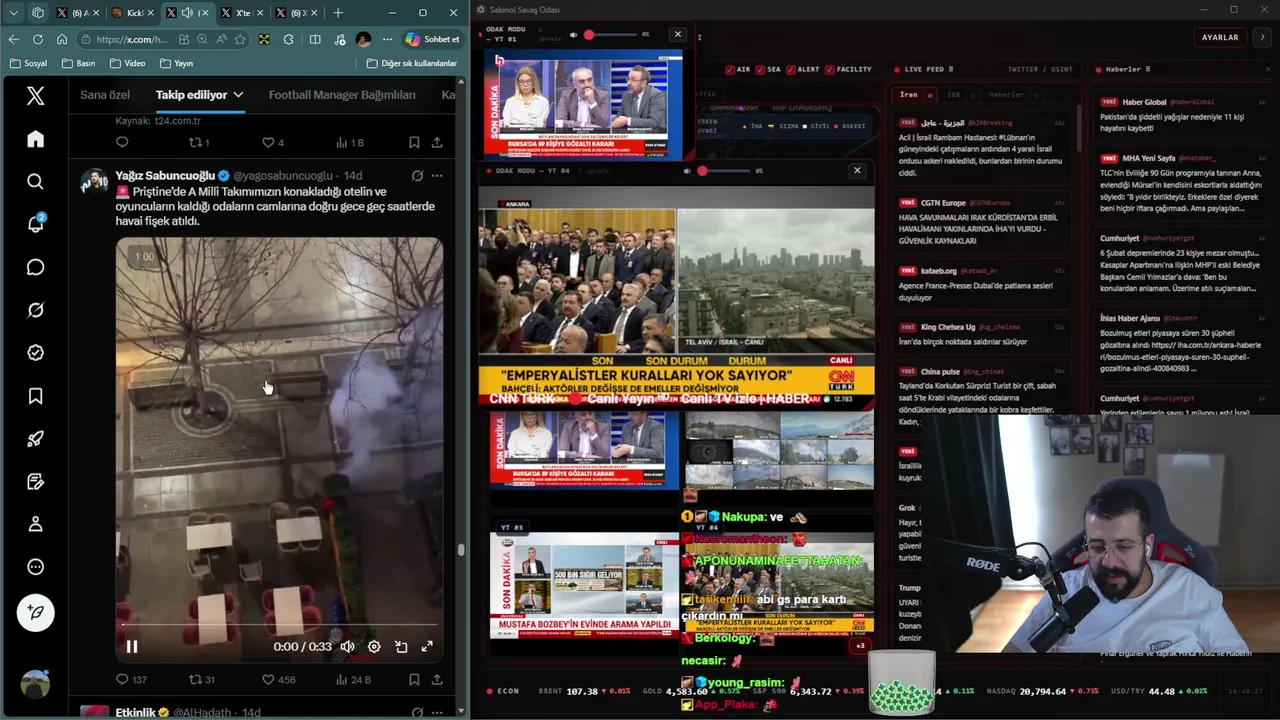This screenshot has height=720, width=1280.
Task: Open the t24.com.tr source link
Action: pos(177,120)
